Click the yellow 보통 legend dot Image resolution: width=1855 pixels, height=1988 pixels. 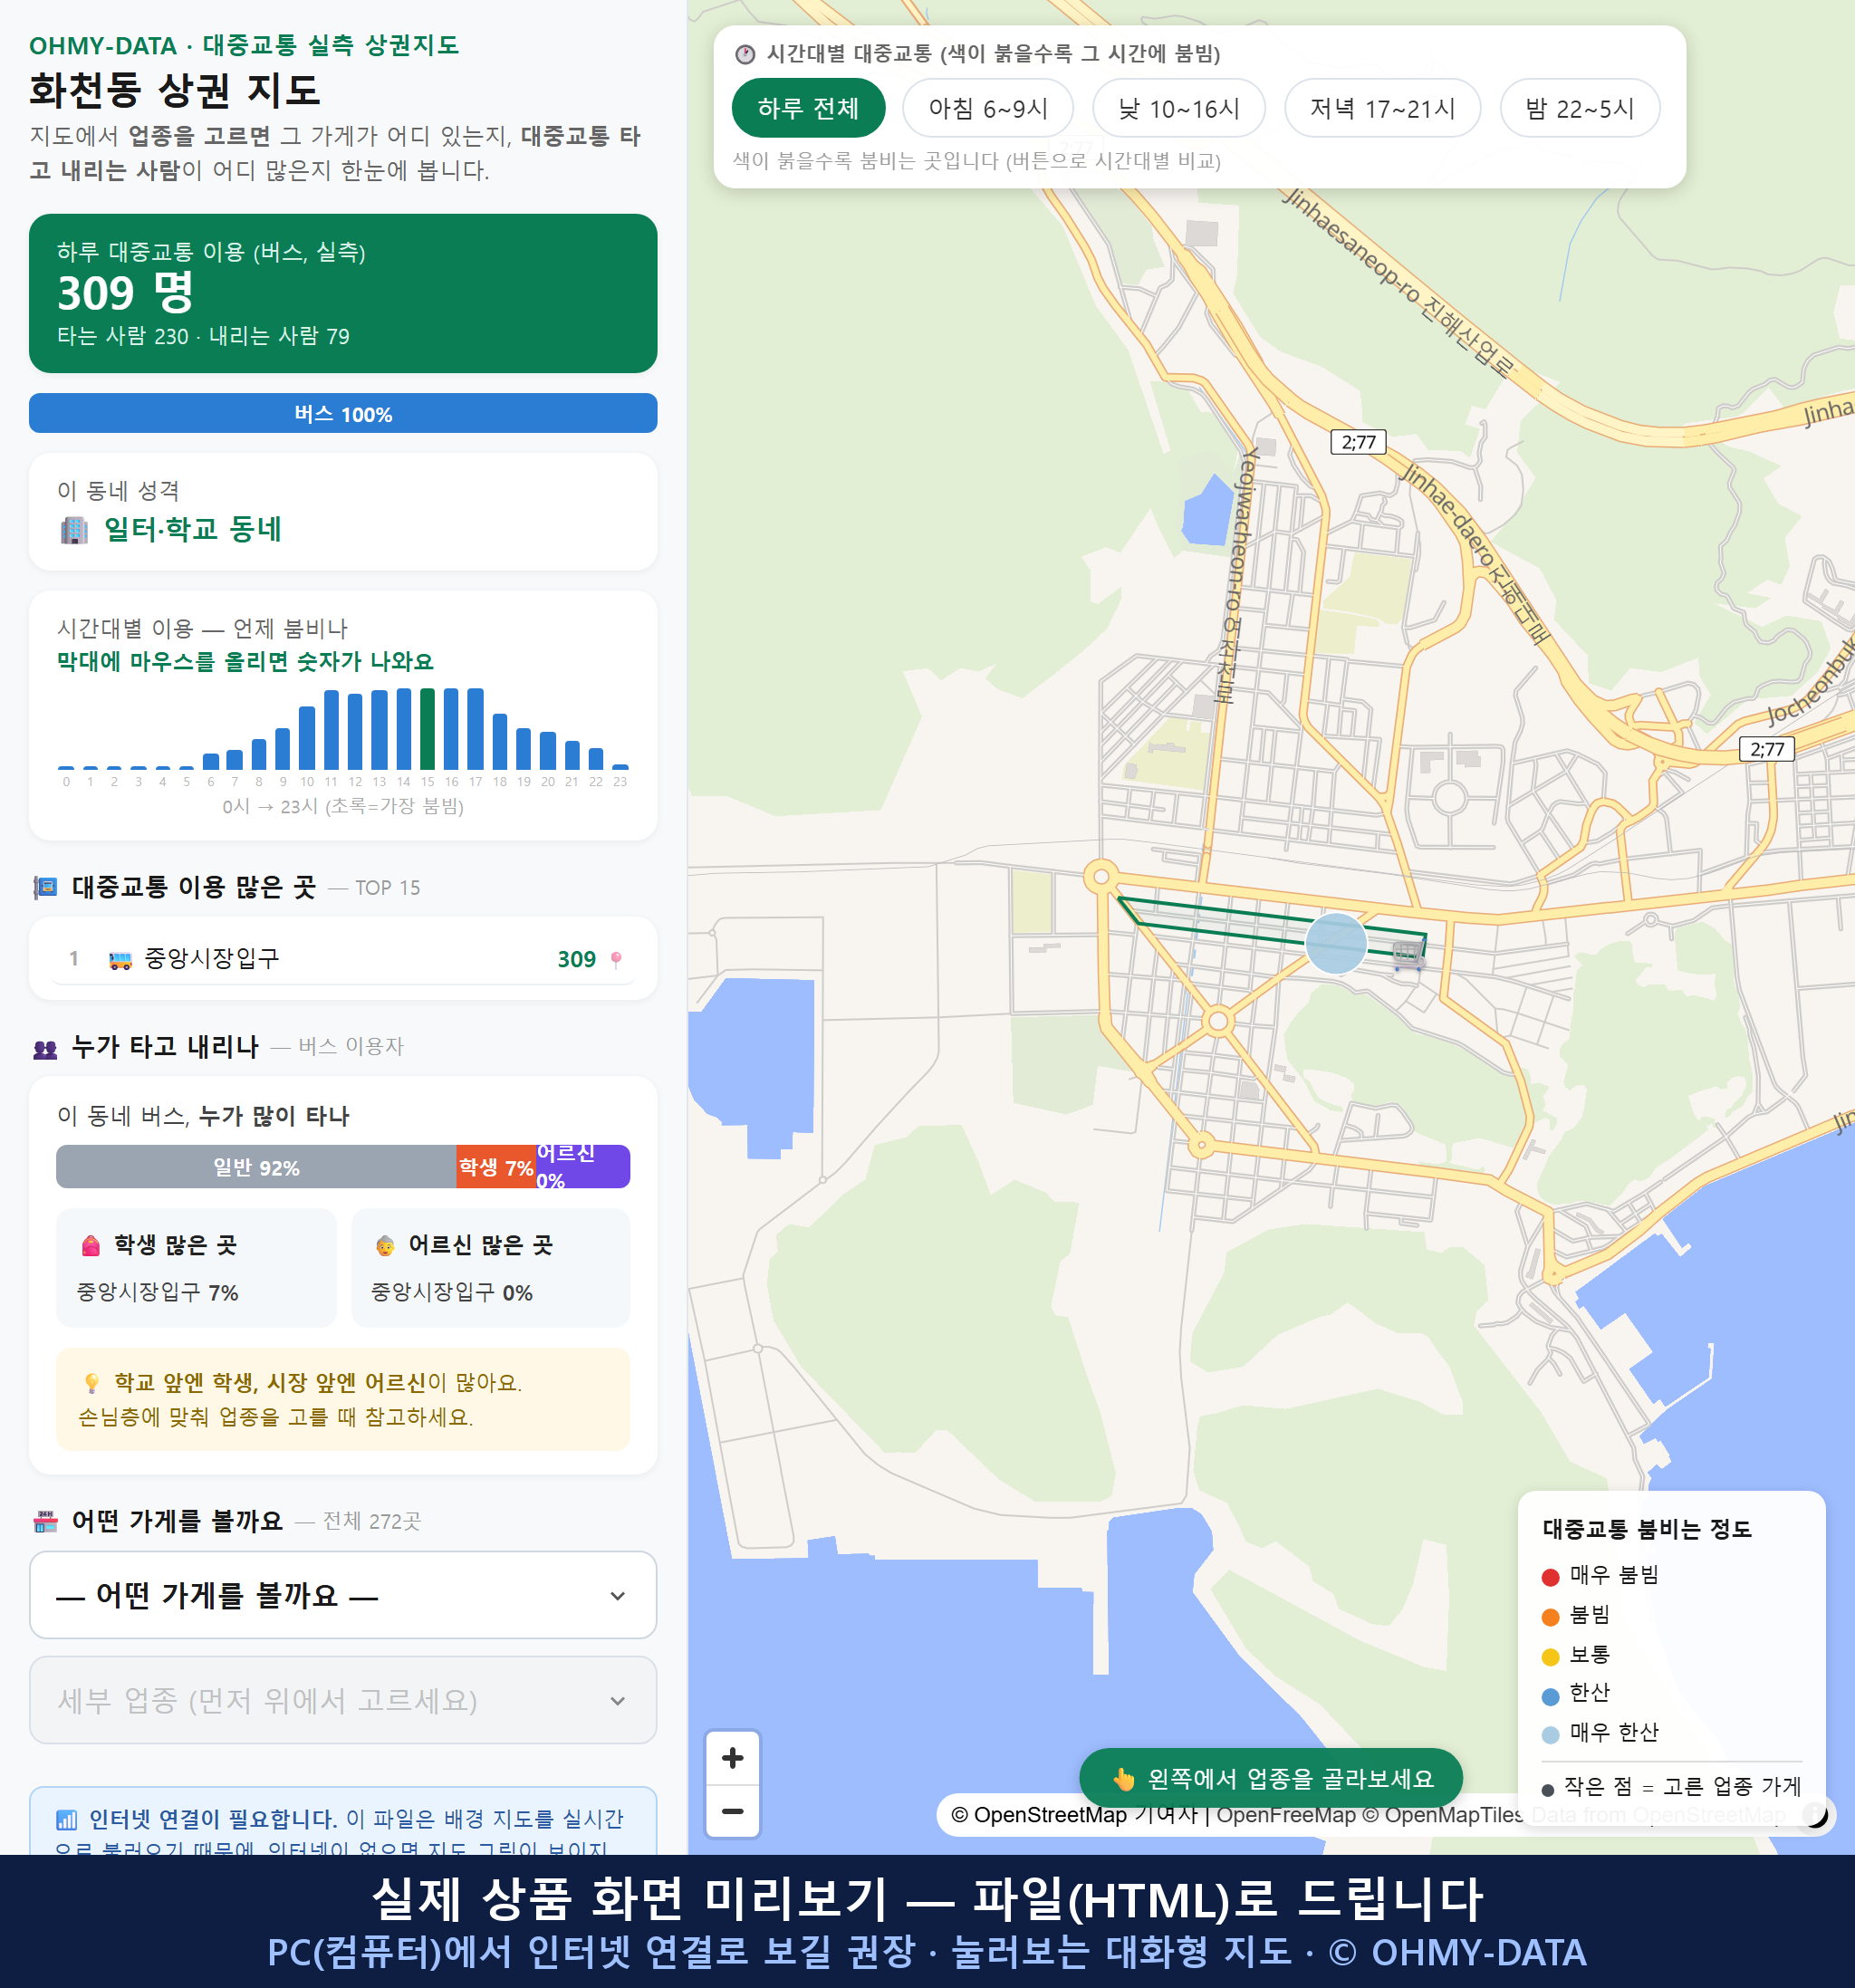pyautogui.click(x=1551, y=1657)
